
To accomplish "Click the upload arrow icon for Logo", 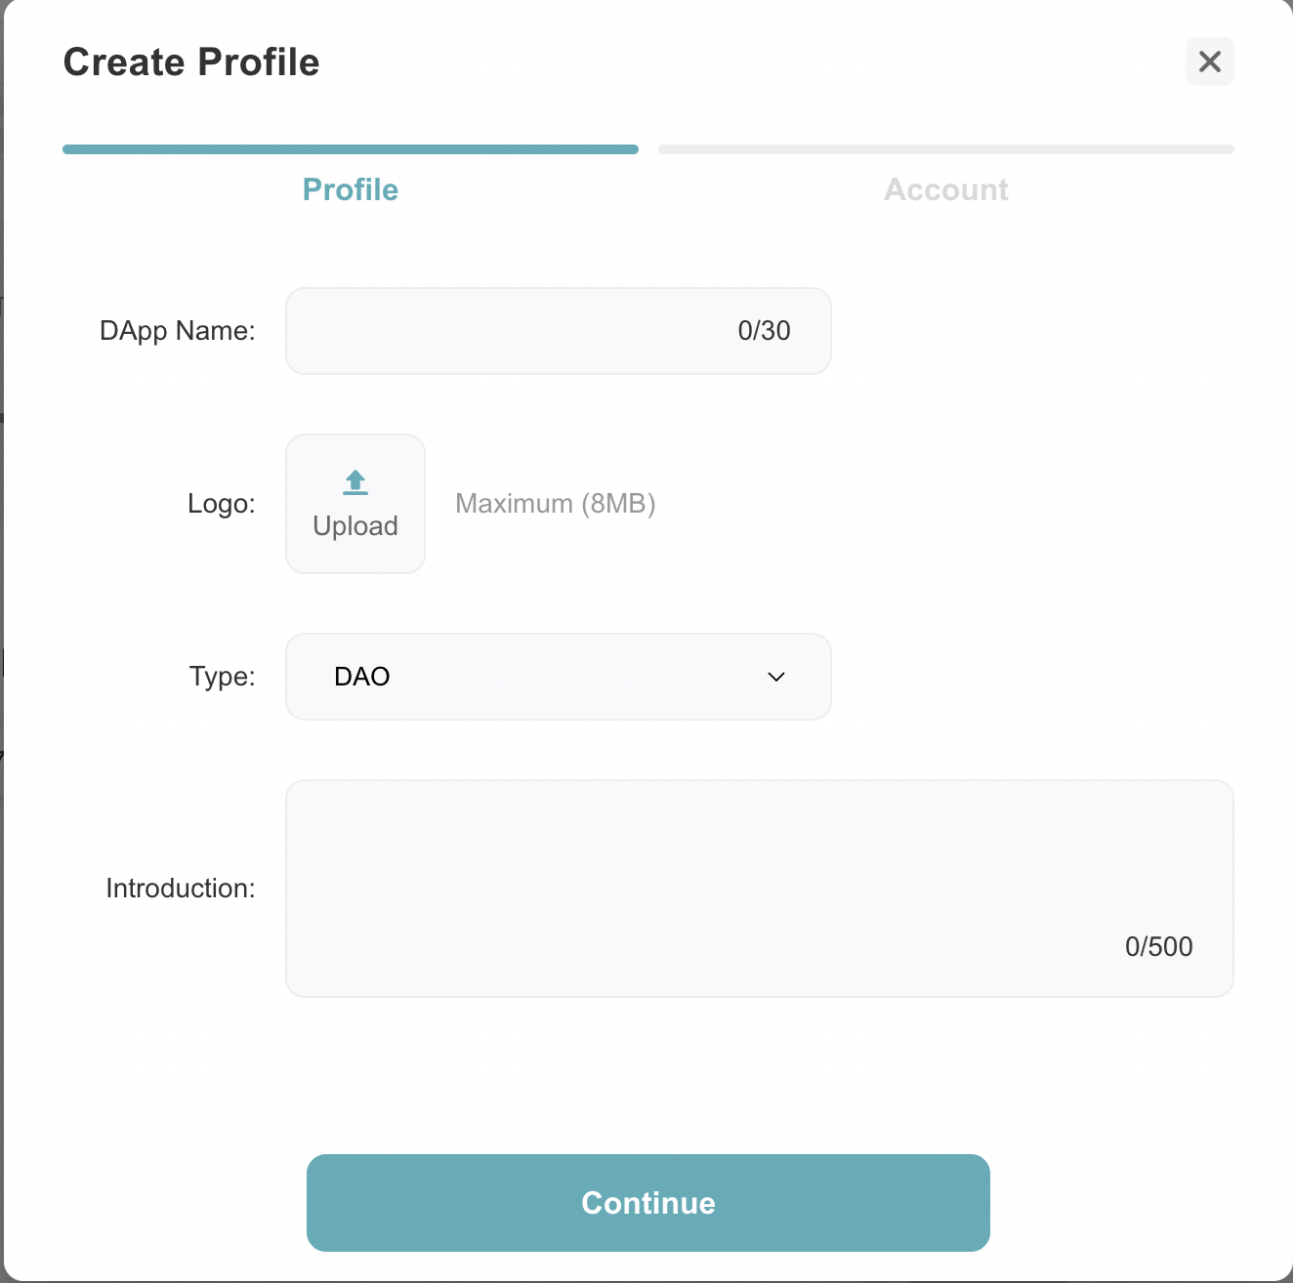I will (355, 482).
